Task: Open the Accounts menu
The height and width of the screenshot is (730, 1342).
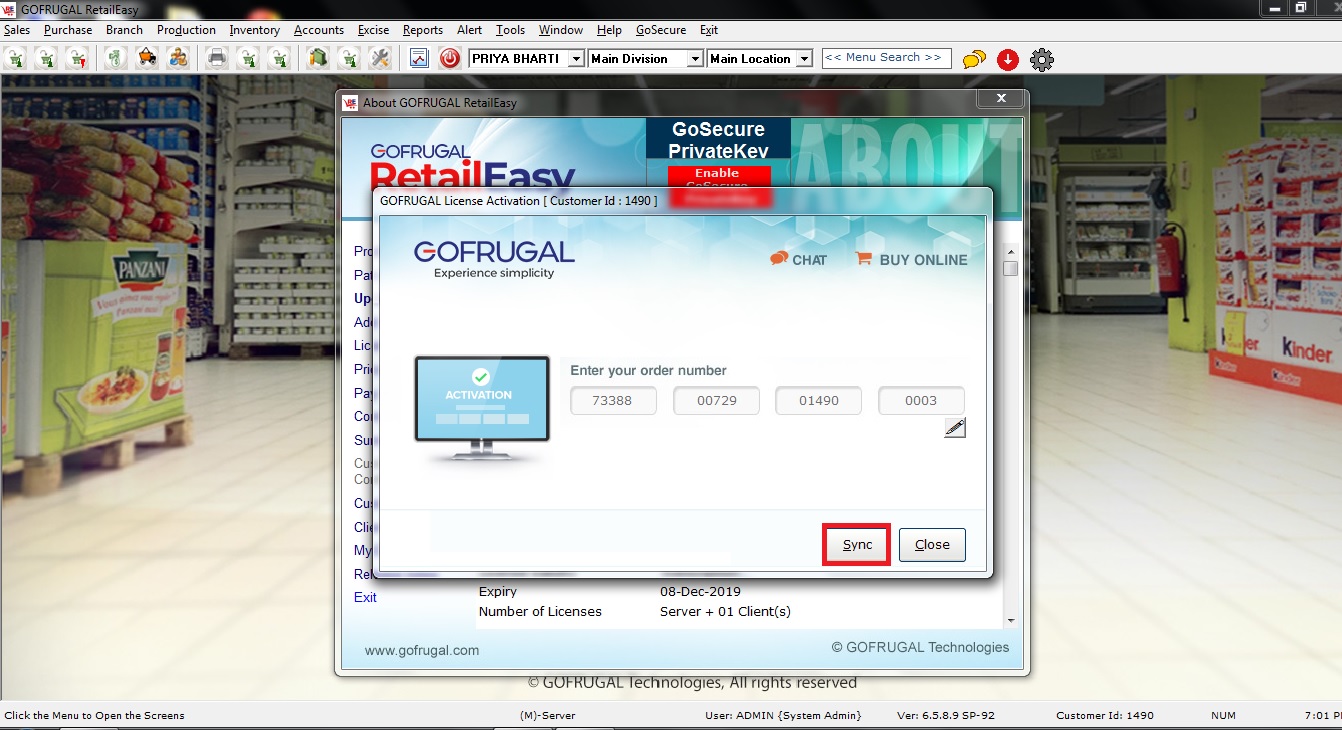Action: pos(319,30)
